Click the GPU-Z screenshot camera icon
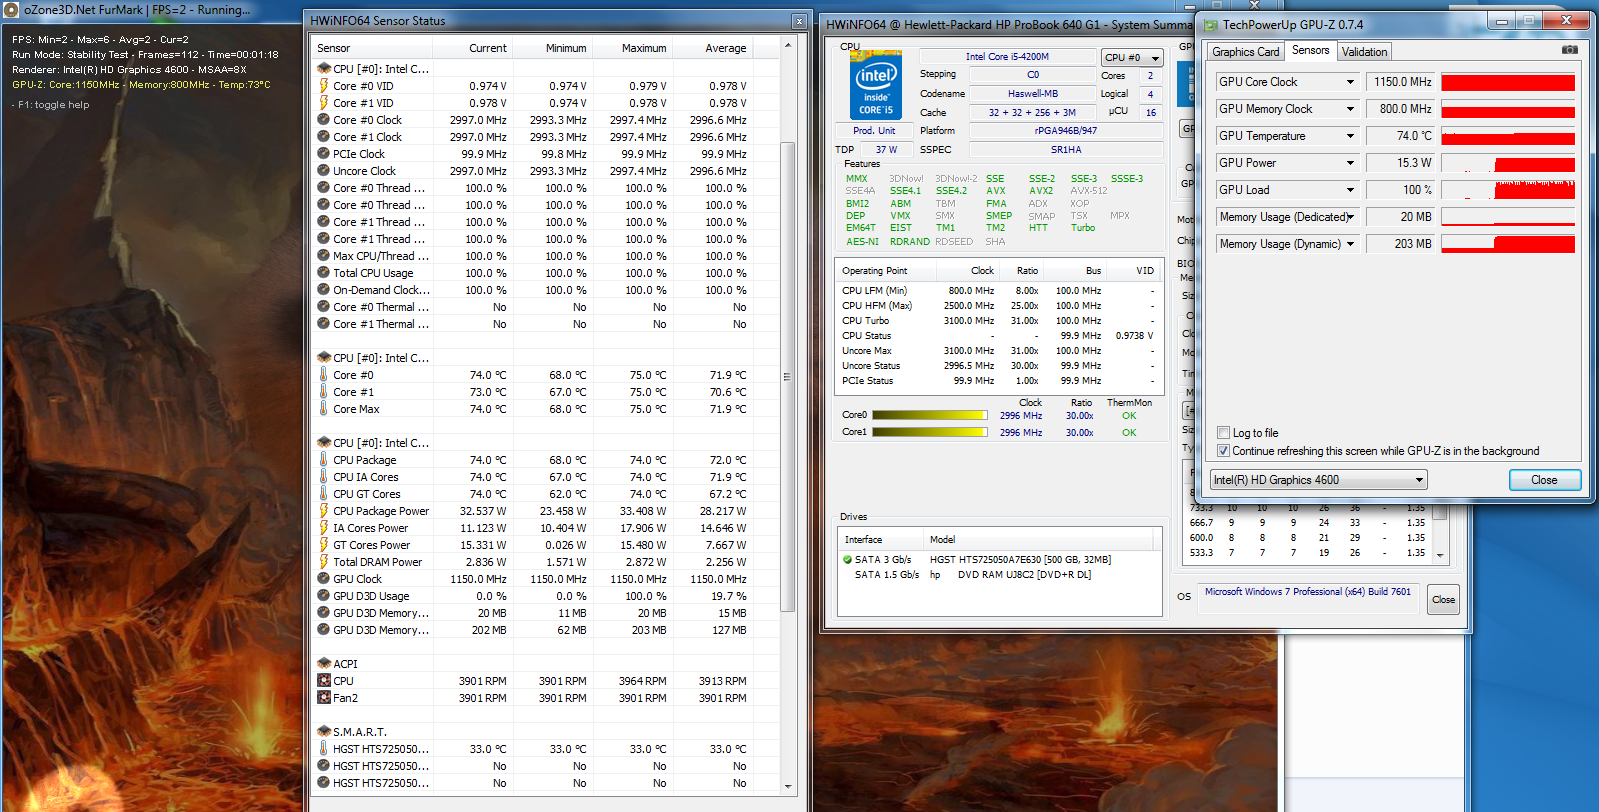Screen dimensions: 1599x812 click(x=1570, y=50)
